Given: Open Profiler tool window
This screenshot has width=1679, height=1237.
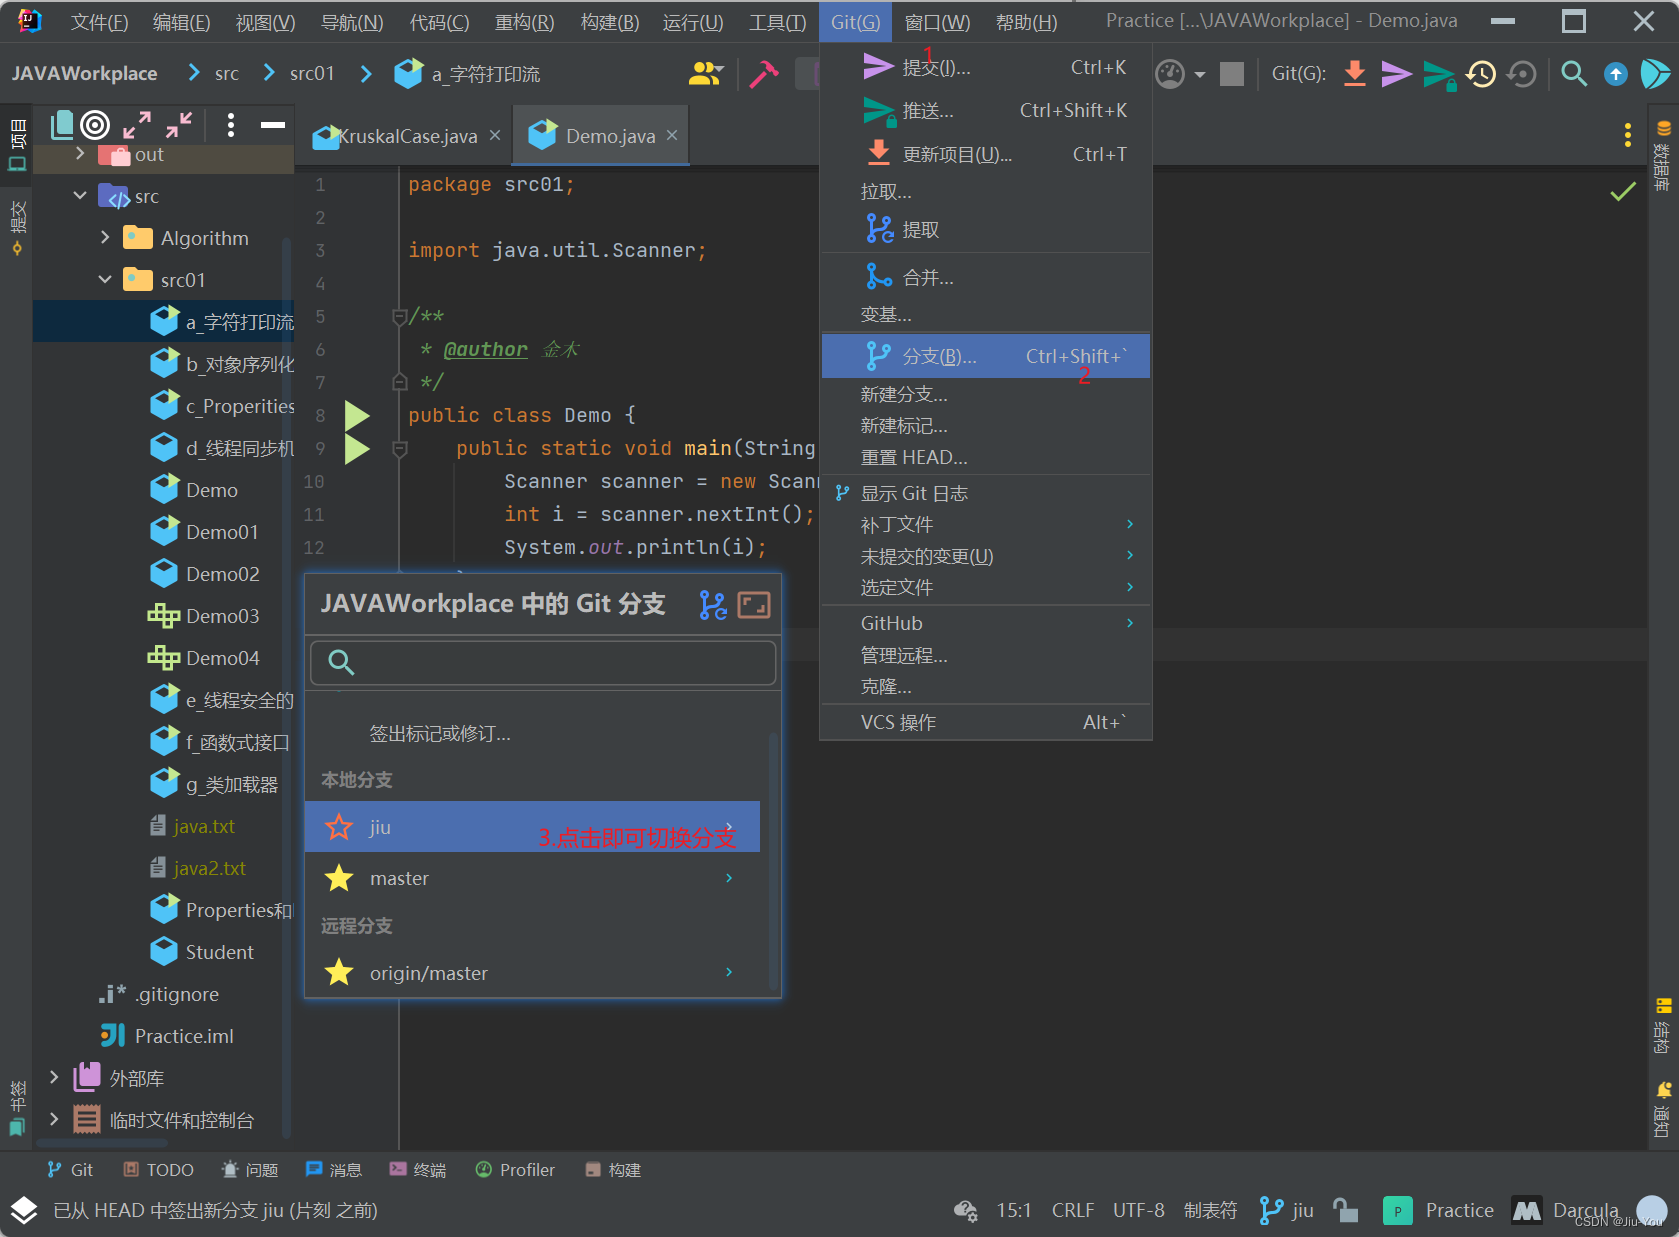Looking at the screenshot, I should pyautogui.click(x=515, y=1170).
